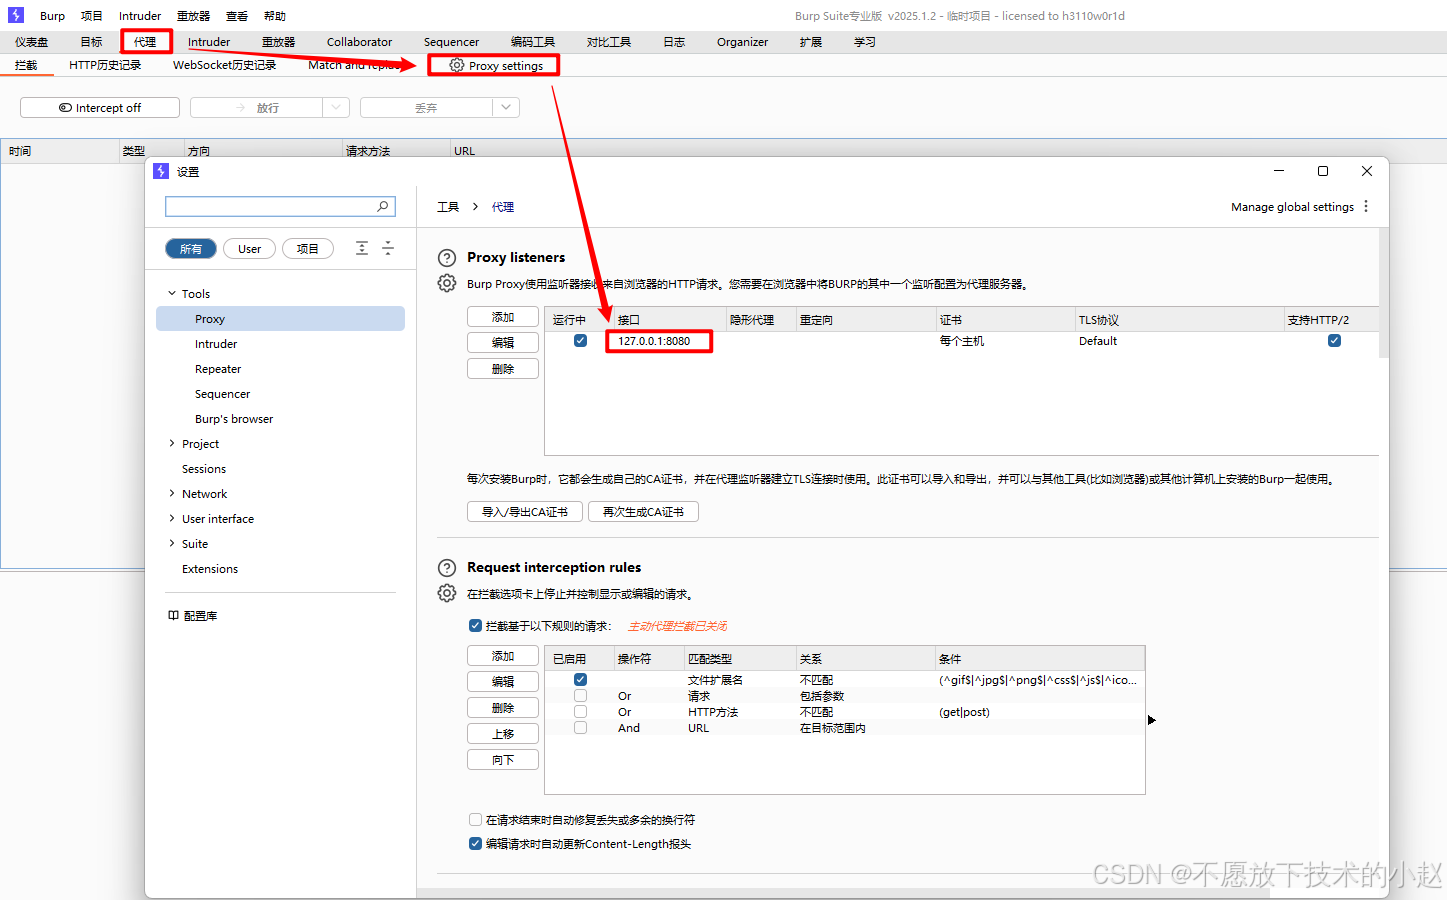Viewport: 1447px width, 900px height.
Task: Close the settings dialog
Action: coord(1367,171)
